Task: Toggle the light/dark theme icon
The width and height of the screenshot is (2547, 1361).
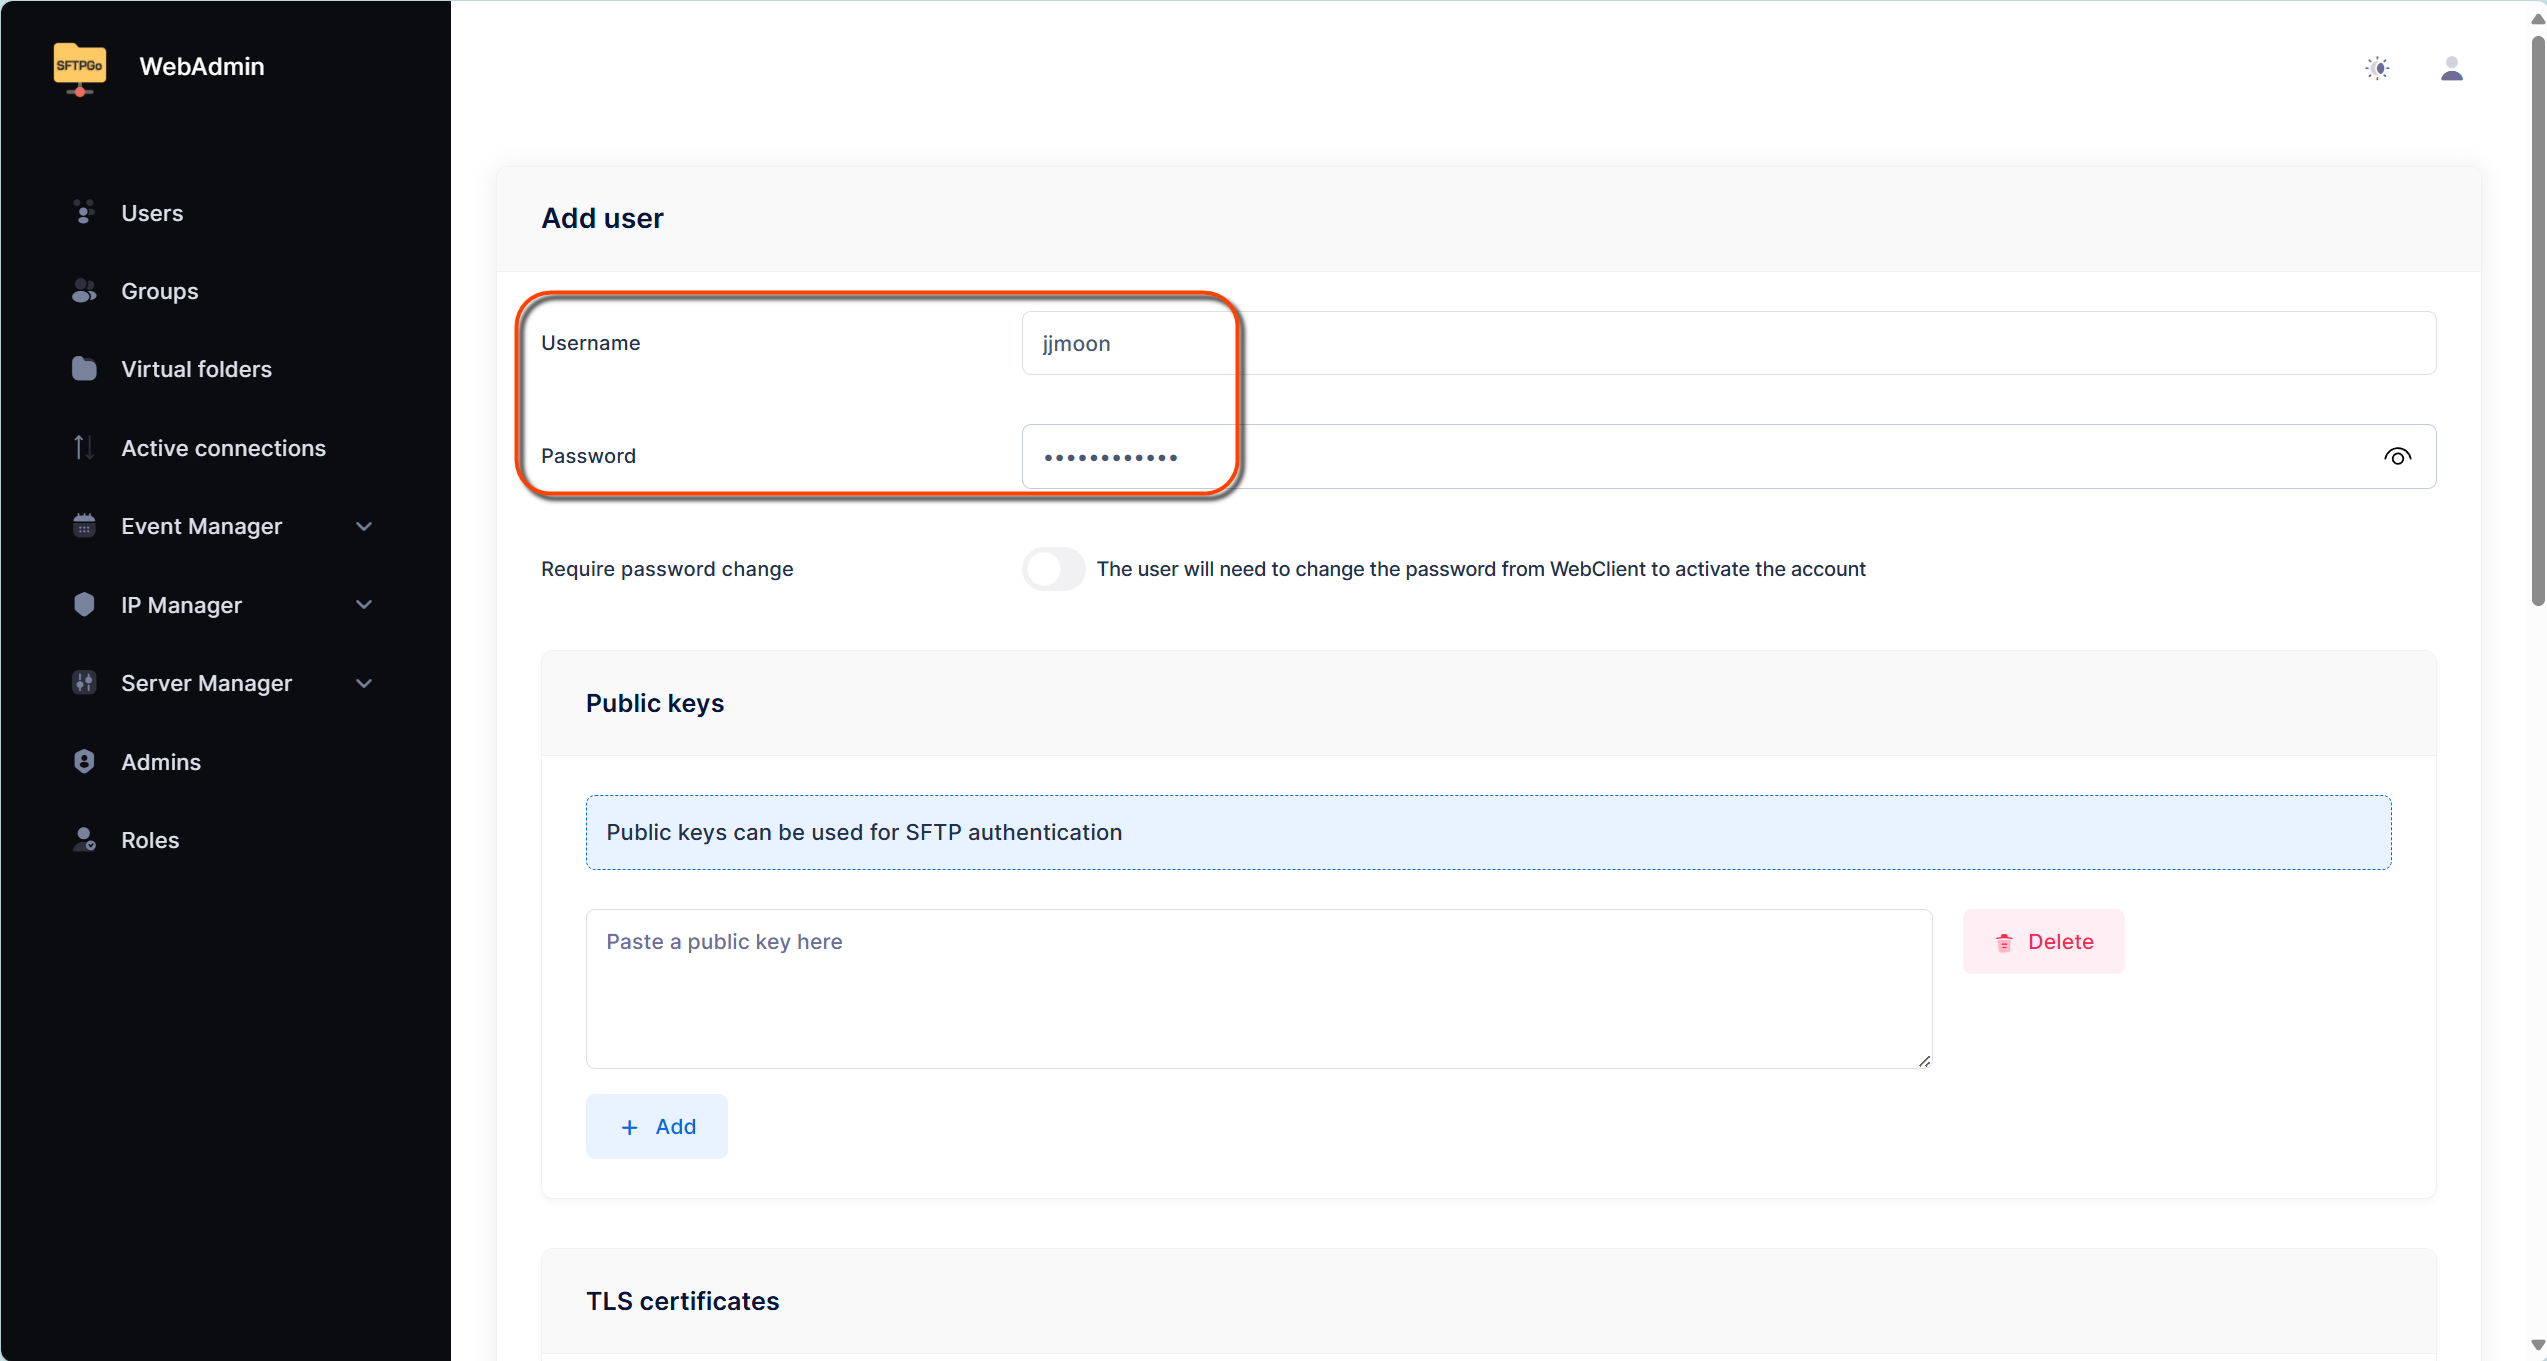Action: [x=2378, y=68]
